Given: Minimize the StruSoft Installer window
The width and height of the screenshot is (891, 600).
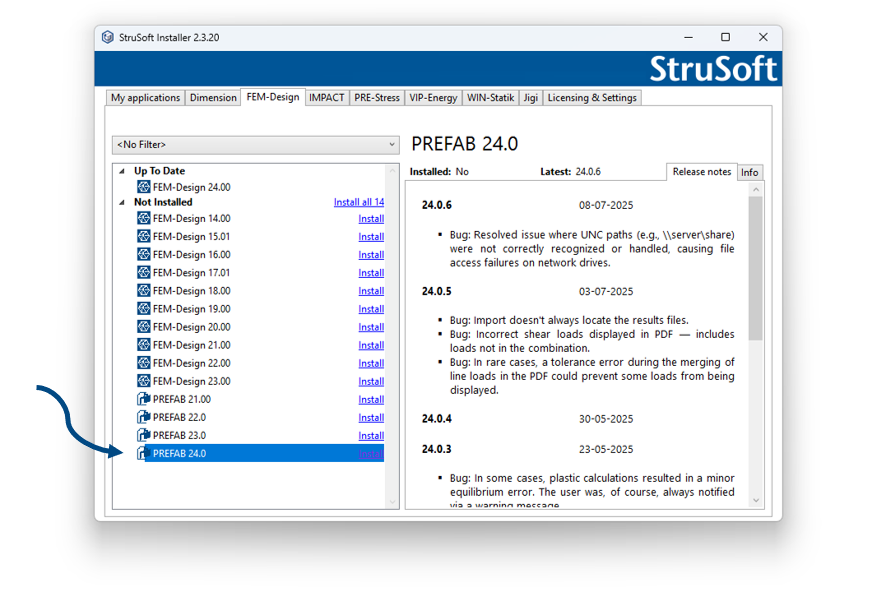Looking at the screenshot, I should click(x=688, y=37).
